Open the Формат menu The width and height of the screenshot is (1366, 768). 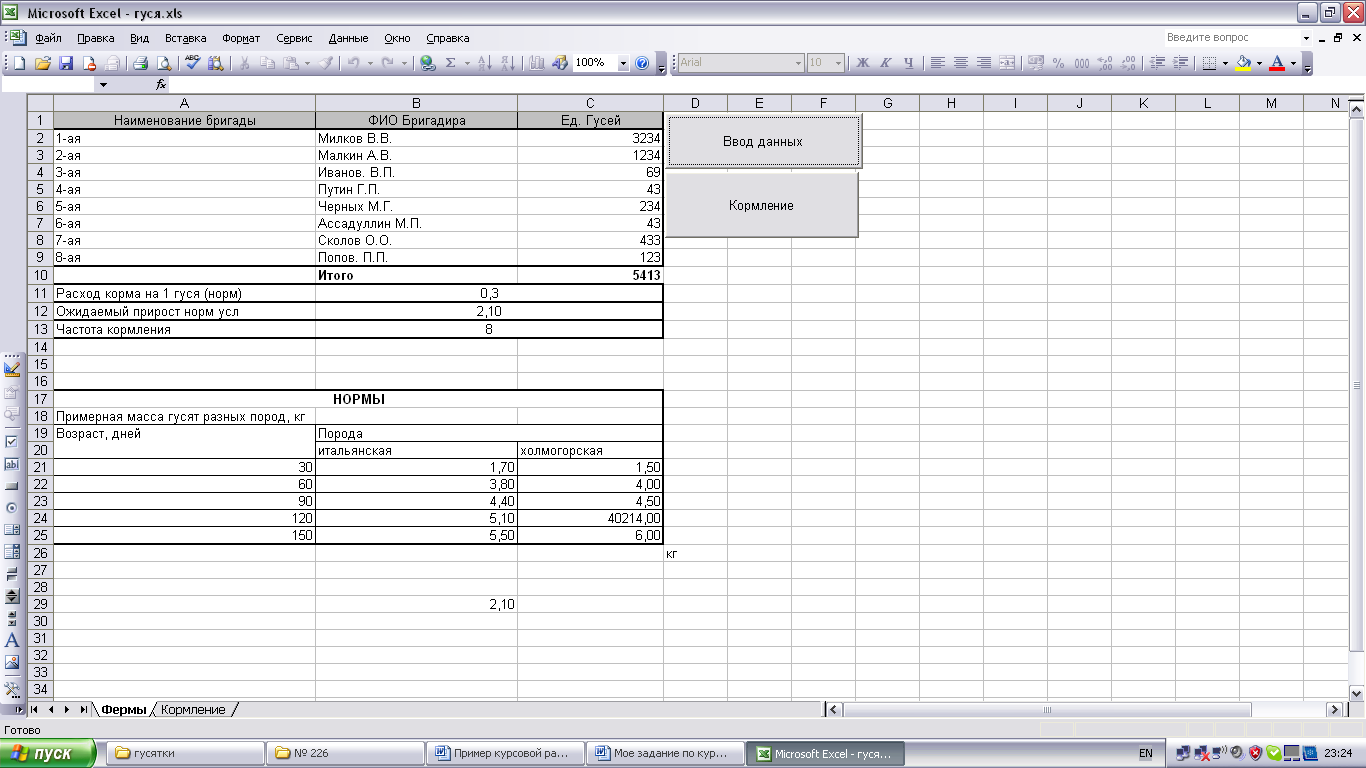[241, 38]
